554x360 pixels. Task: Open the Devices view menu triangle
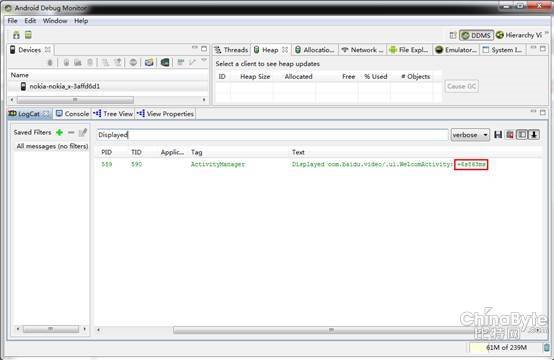coord(204,60)
